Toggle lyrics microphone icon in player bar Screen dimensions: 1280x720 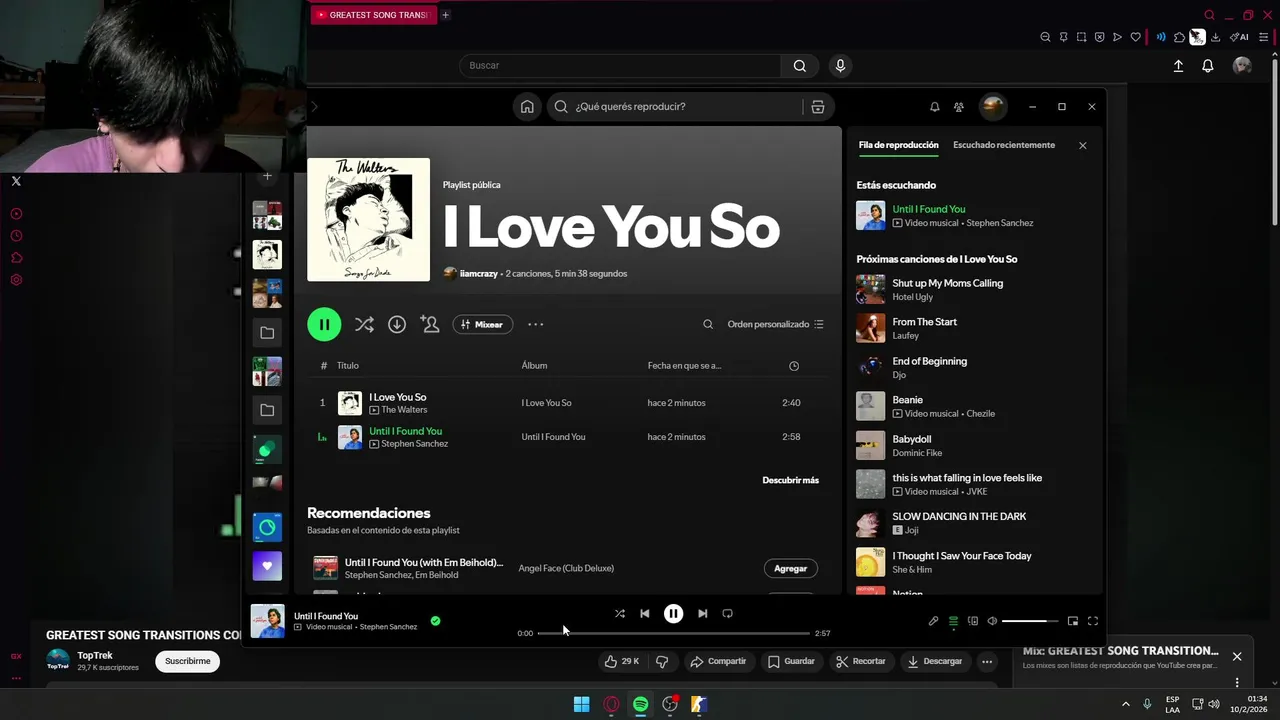(933, 621)
